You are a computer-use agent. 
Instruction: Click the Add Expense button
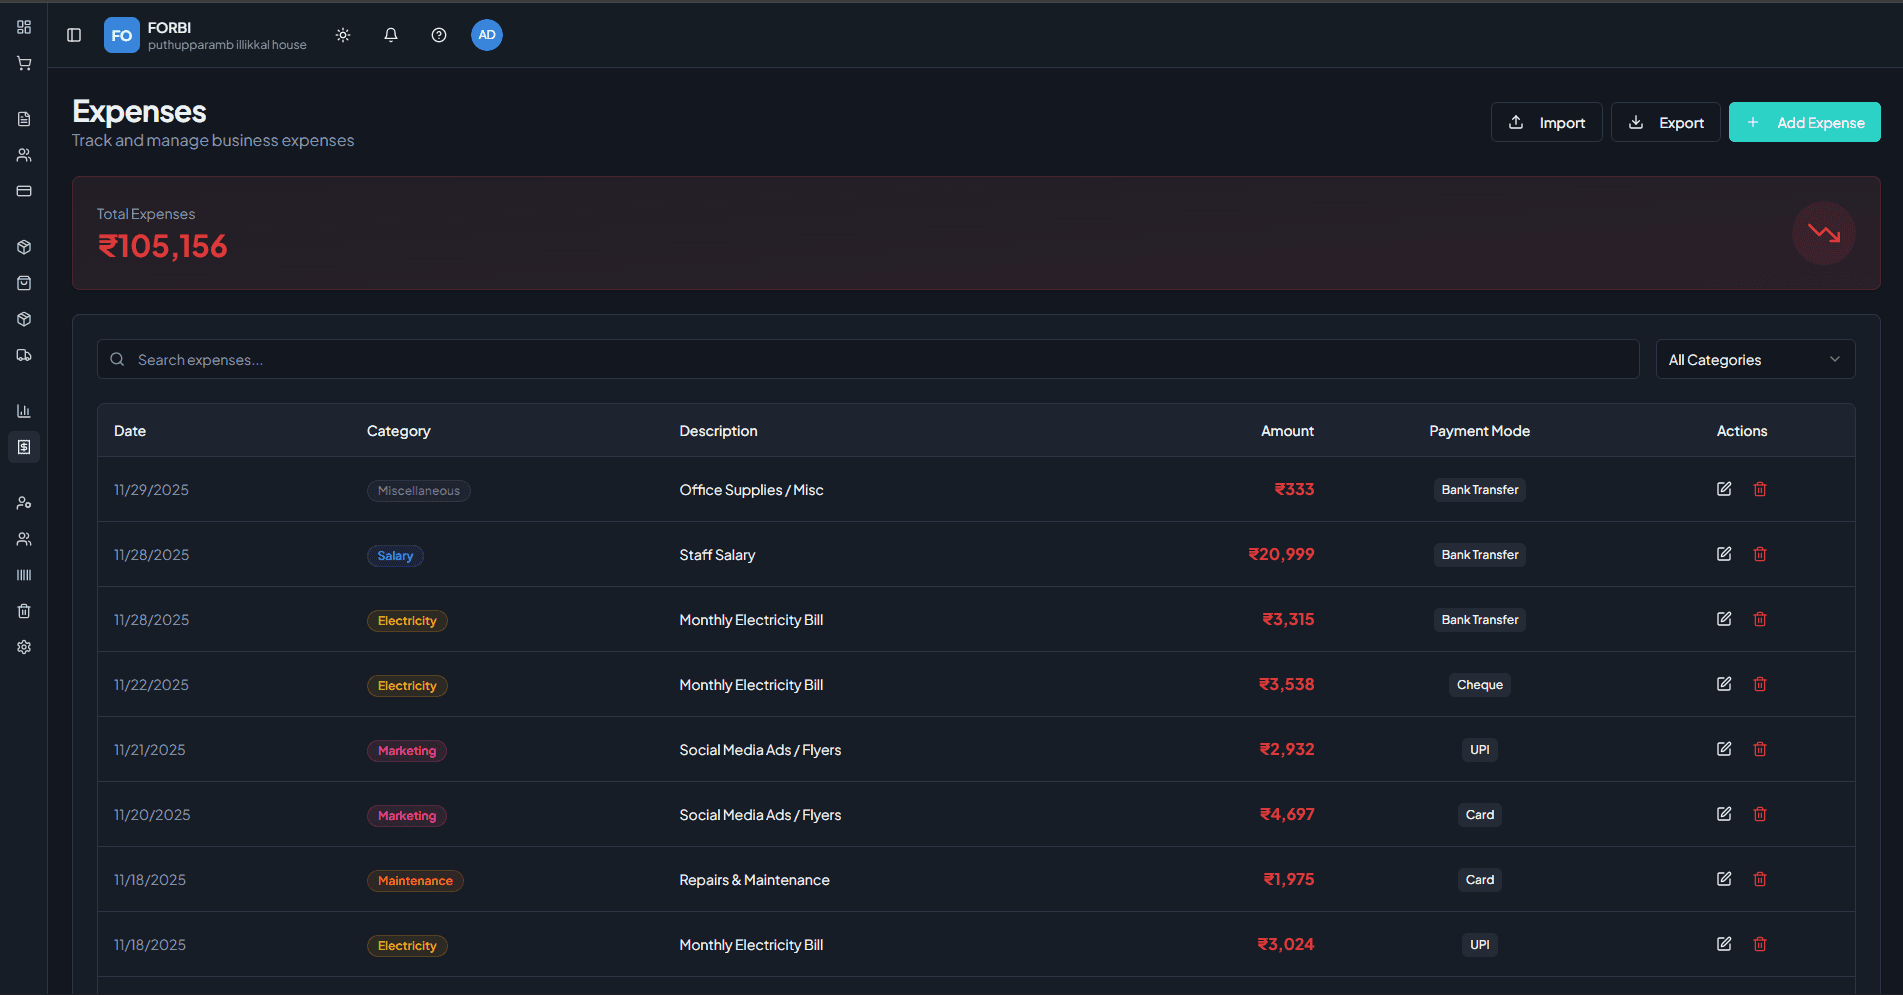[x=1804, y=122]
